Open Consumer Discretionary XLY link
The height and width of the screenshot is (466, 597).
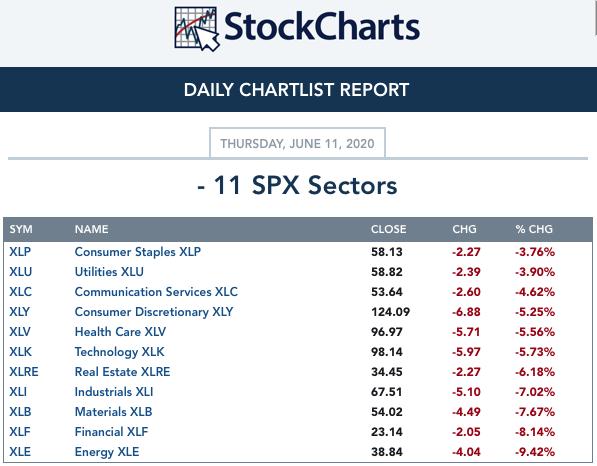click(x=154, y=312)
